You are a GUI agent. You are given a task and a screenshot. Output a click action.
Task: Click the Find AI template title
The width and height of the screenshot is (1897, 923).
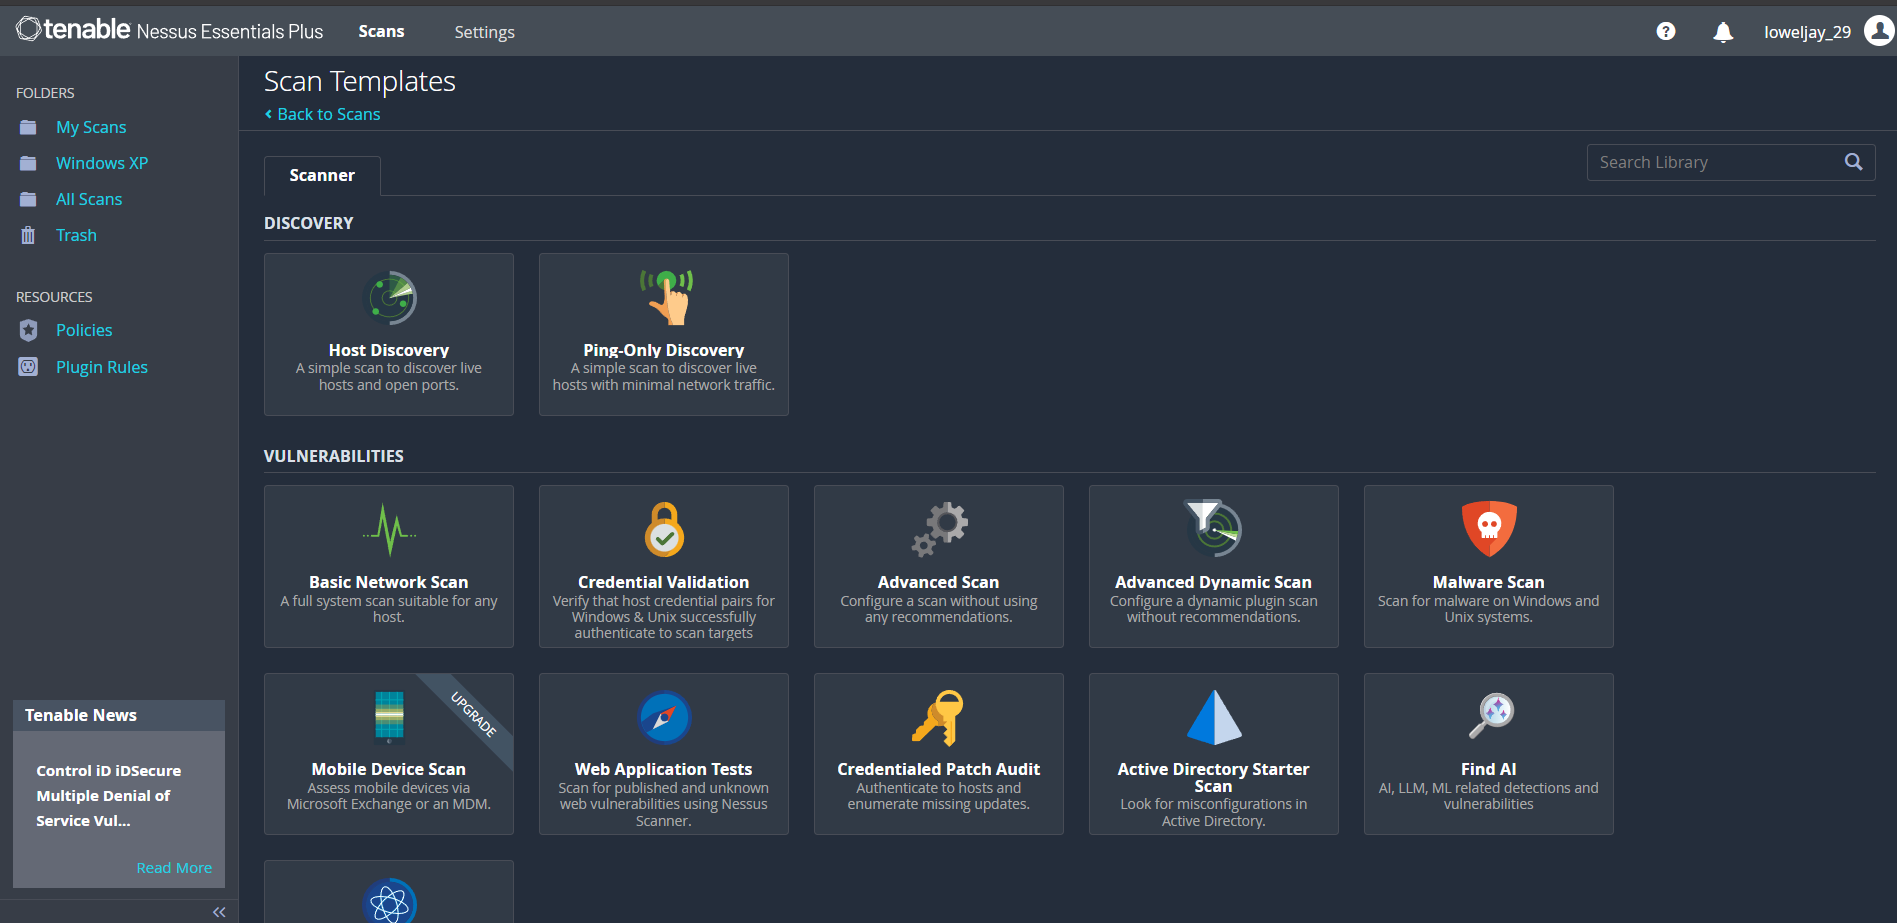click(1489, 769)
